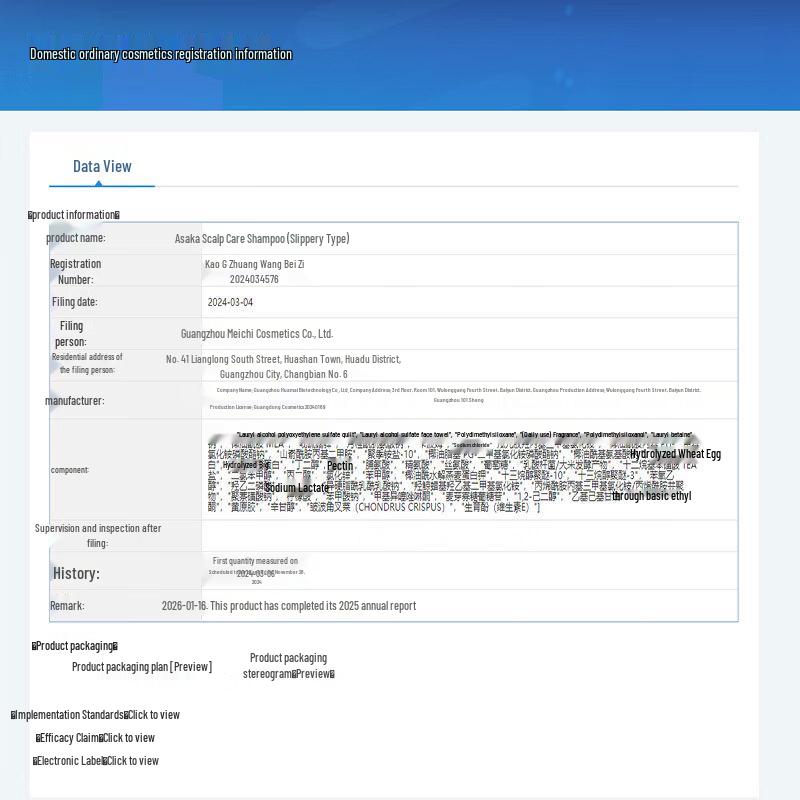Click the 'Product packaging' section heading

coord(74,646)
